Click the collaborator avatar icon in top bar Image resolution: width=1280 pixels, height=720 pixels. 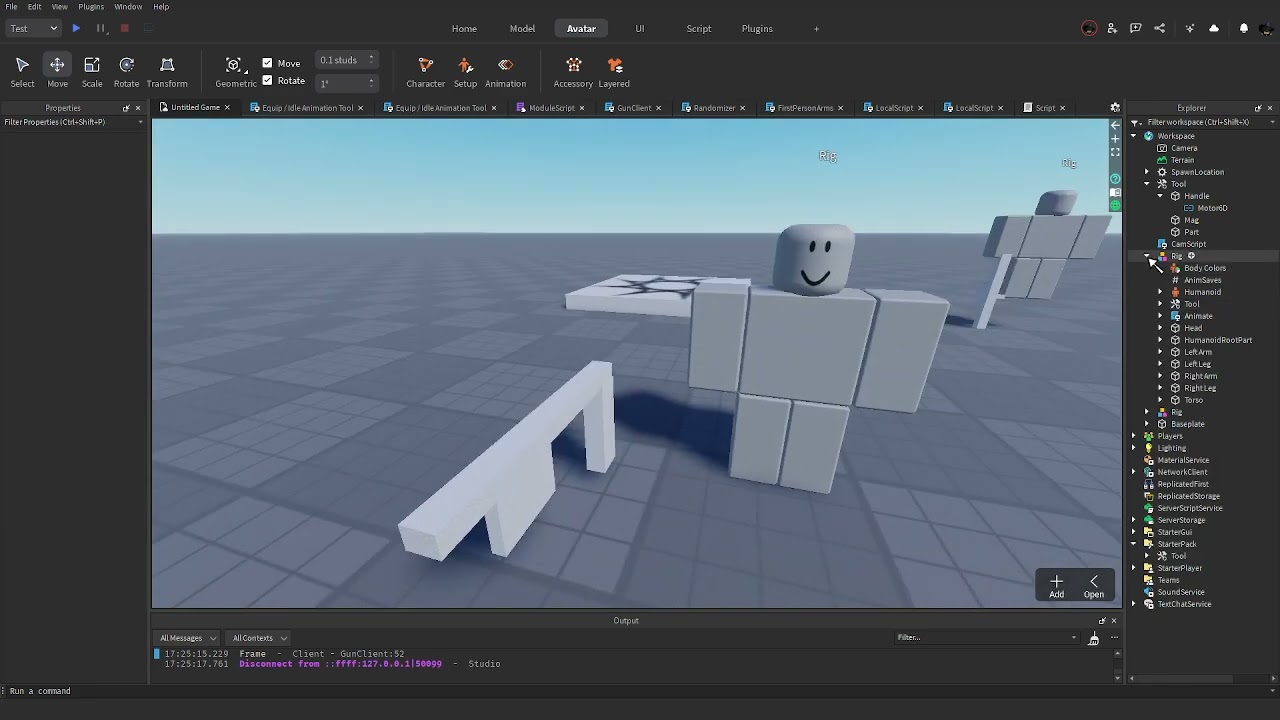pyautogui.click(x=1089, y=28)
